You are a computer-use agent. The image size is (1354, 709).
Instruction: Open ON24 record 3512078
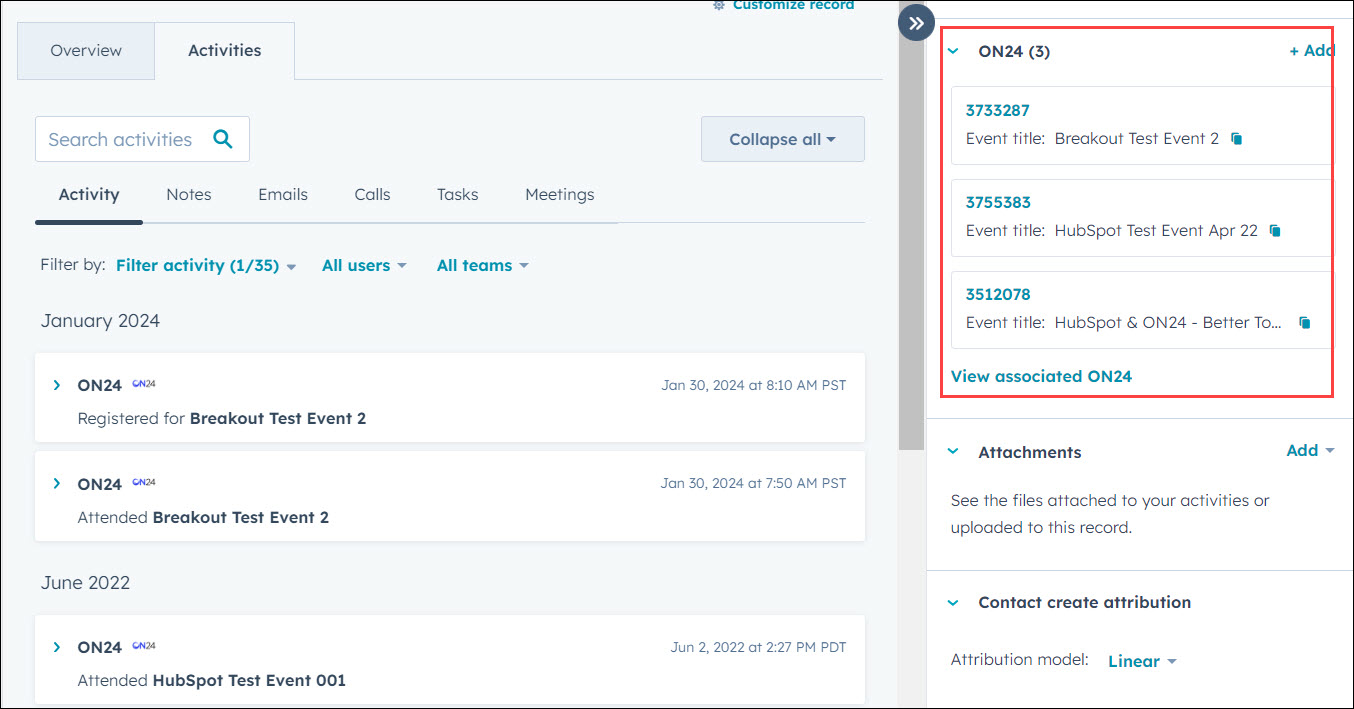point(997,295)
